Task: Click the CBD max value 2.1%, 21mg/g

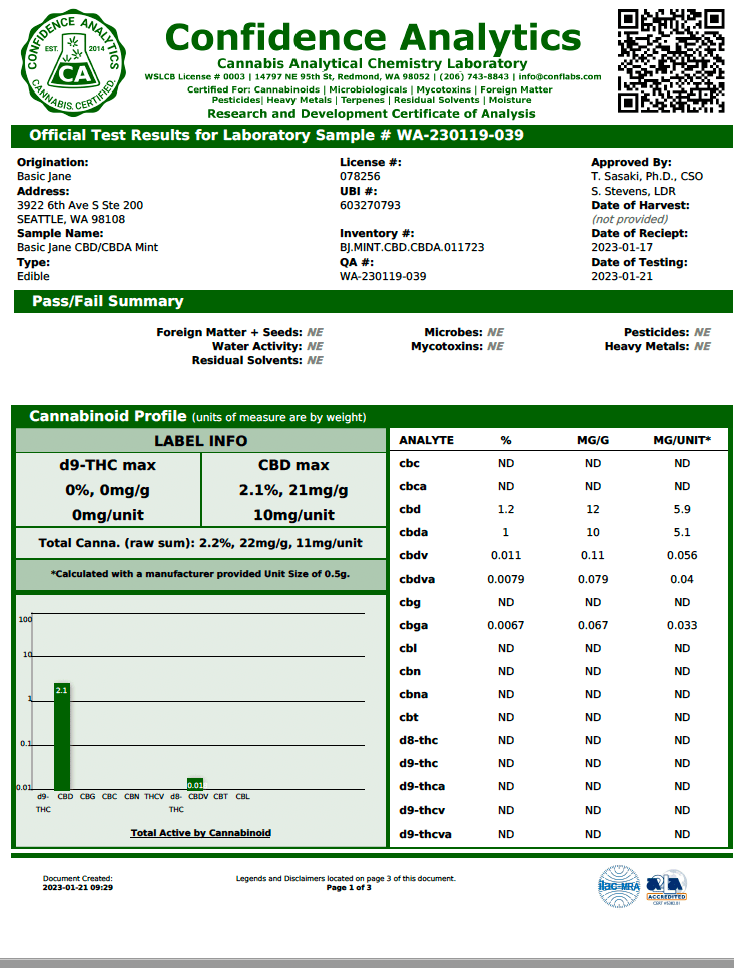Action: [x=293, y=490]
